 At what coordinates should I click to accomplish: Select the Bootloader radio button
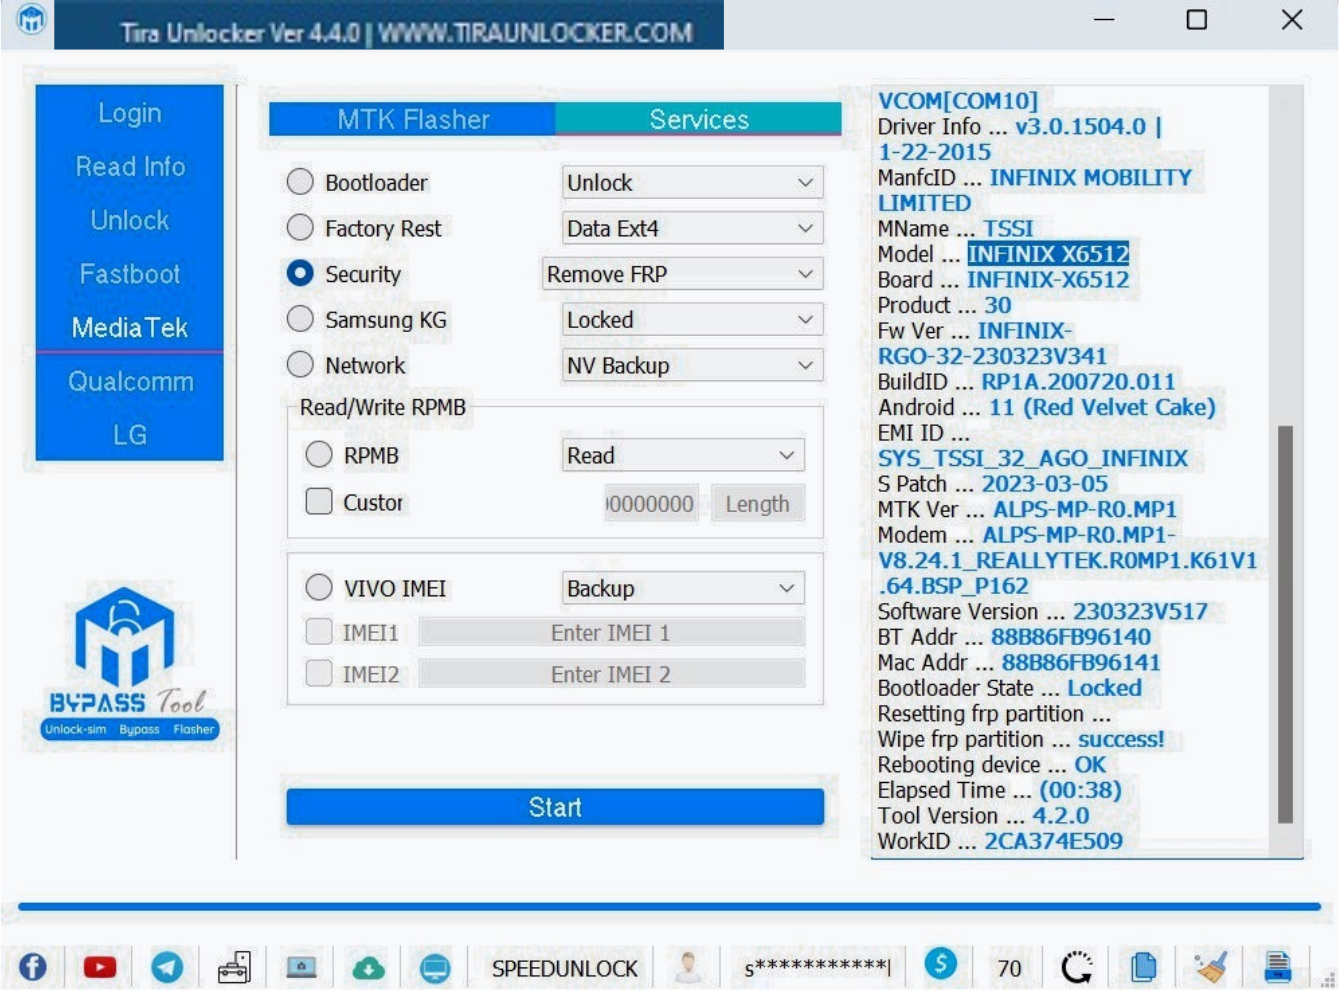(x=300, y=182)
